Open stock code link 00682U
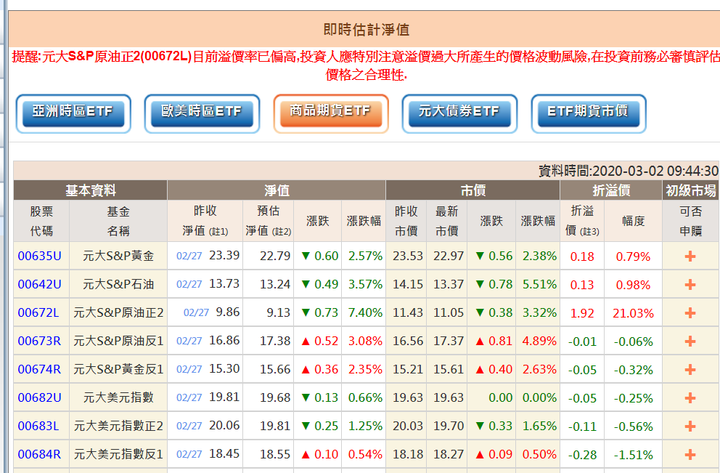720x473 pixels. 39,398
